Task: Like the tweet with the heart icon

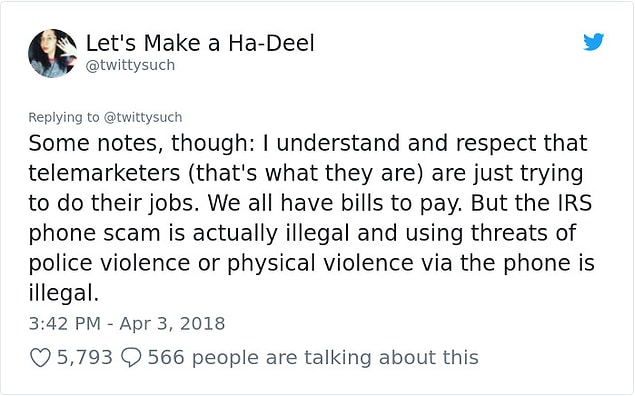Action: [x=40, y=358]
